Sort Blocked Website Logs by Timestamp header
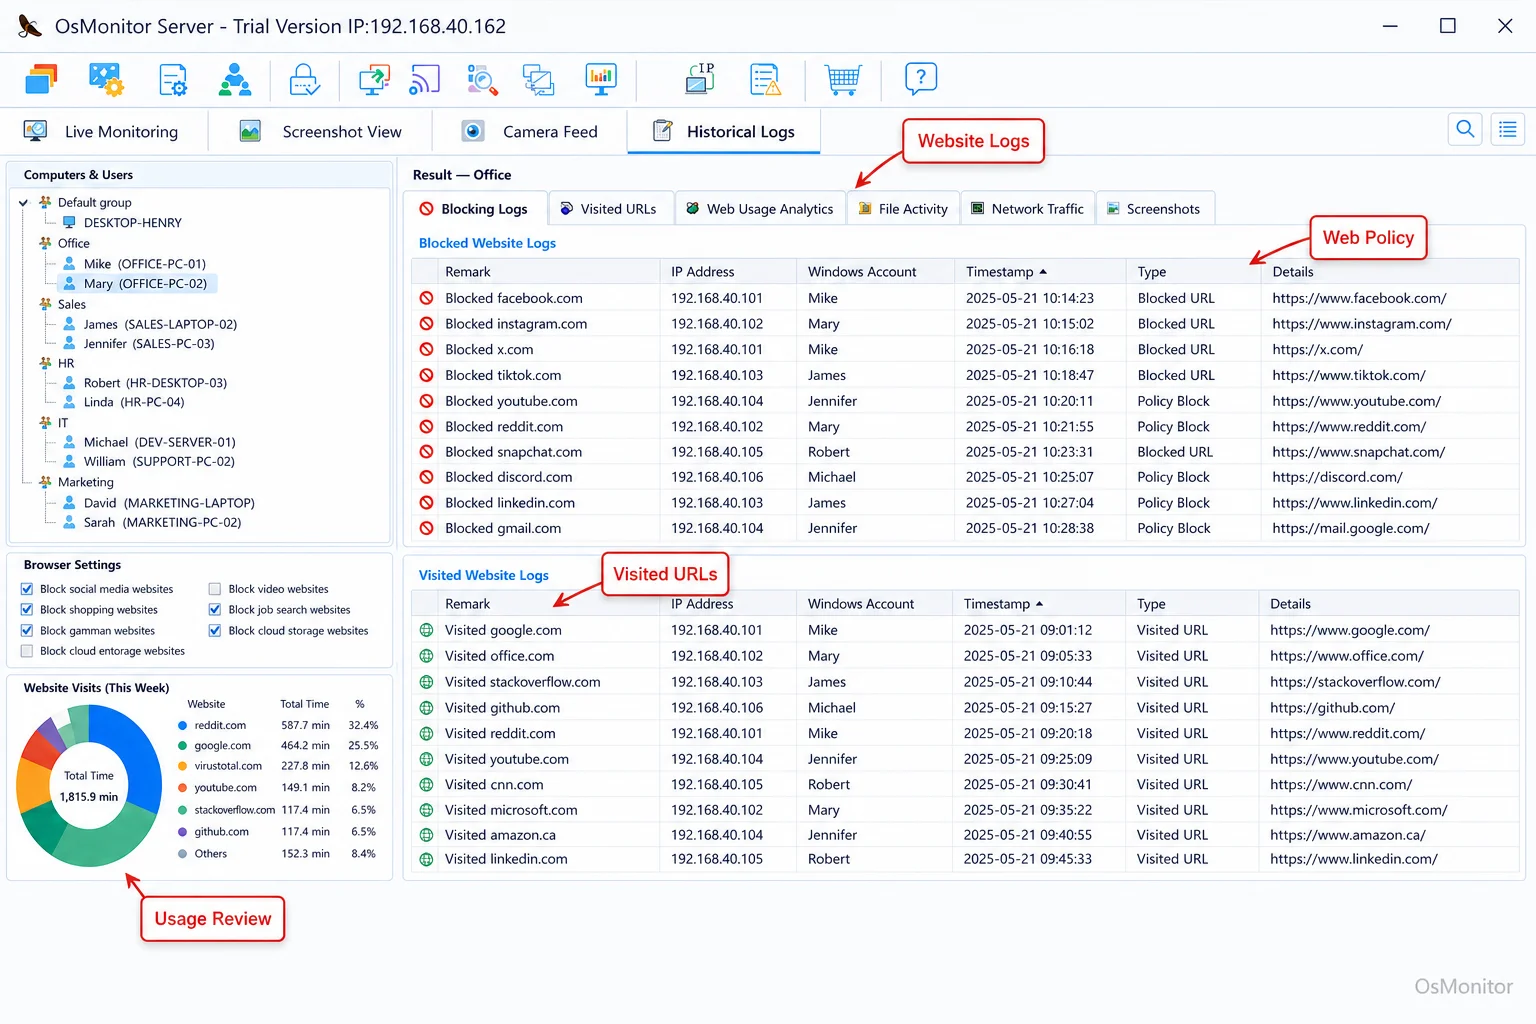 click(x=1040, y=271)
